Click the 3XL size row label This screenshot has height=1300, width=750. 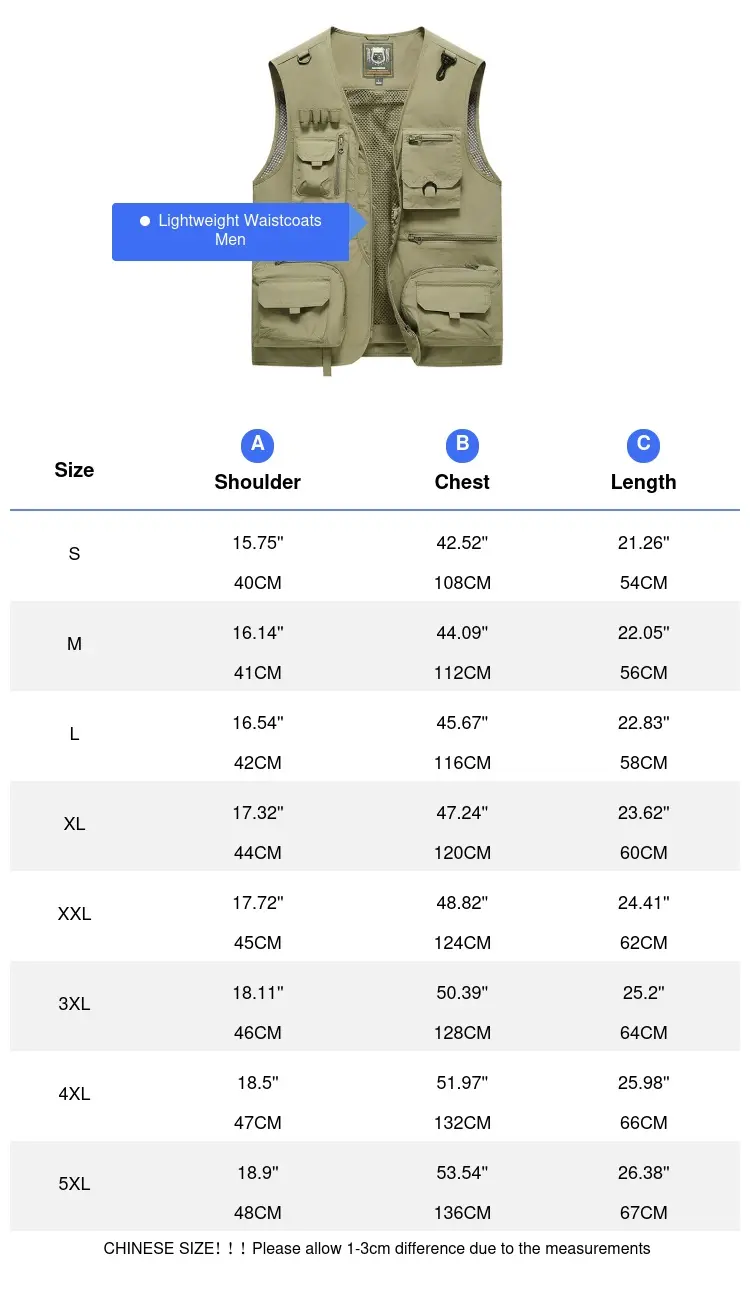74,1004
